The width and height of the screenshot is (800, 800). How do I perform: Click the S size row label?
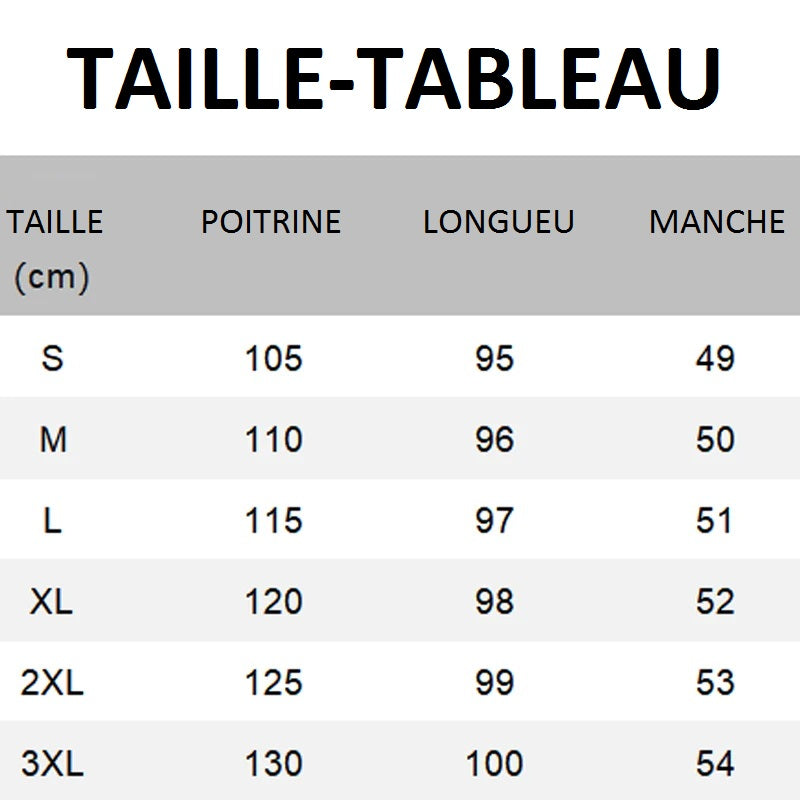click(x=53, y=358)
